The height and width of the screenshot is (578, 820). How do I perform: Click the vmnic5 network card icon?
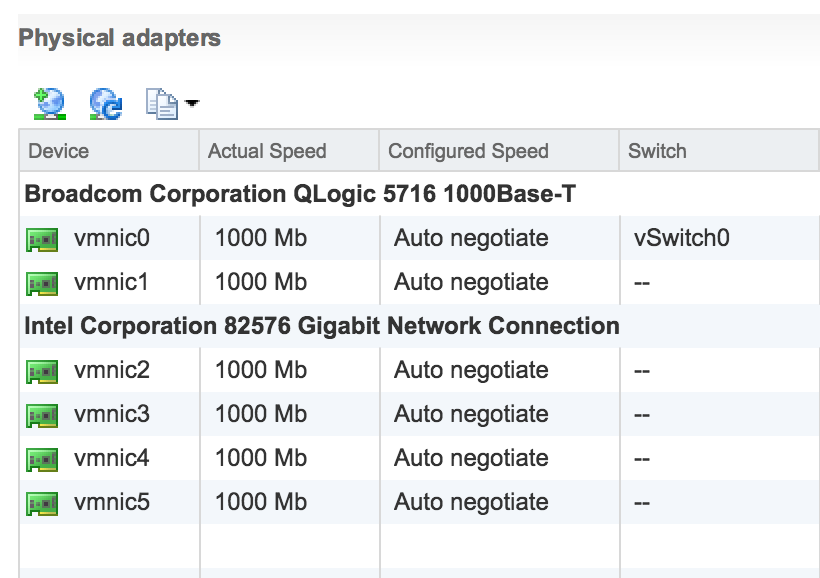42,504
